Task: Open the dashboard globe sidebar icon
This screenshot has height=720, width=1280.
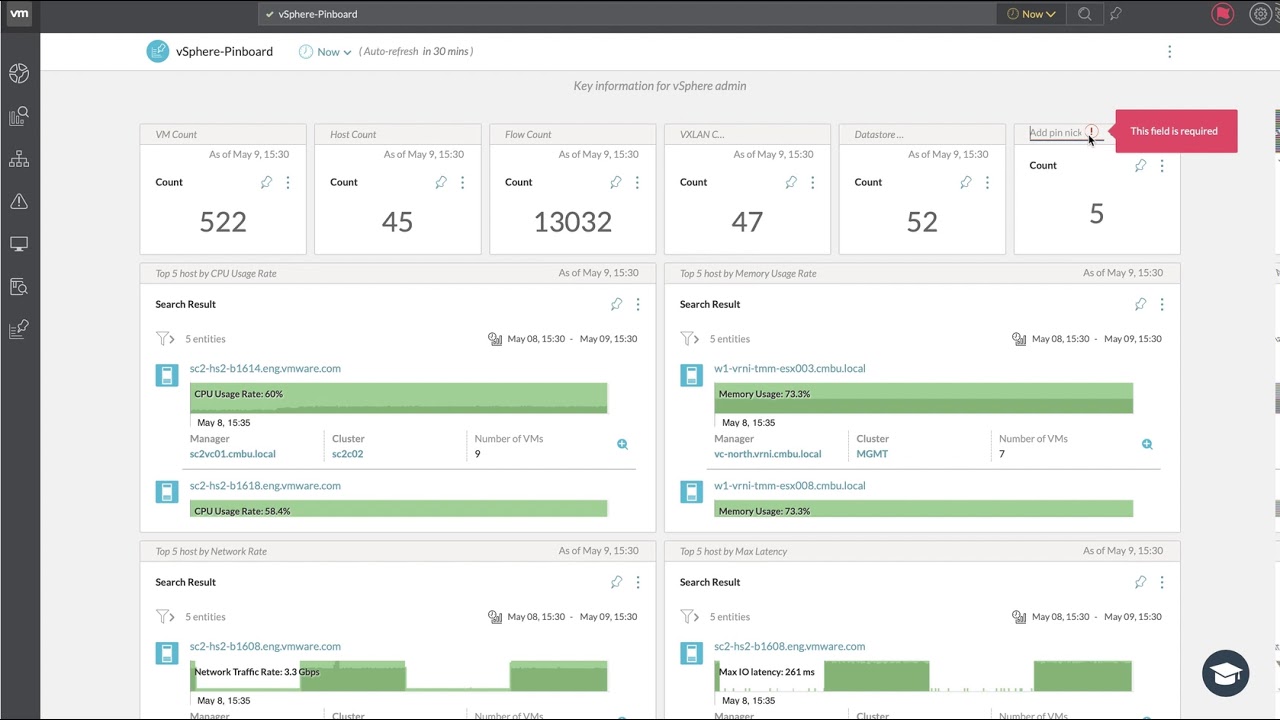Action: pyautogui.click(x=19, y=74)
